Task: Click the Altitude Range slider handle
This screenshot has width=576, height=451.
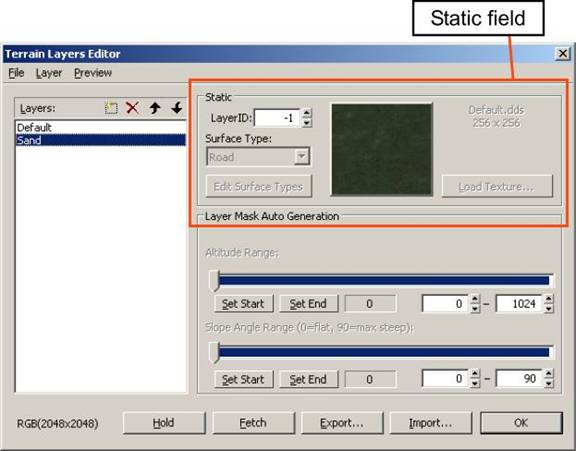Action: [x=214, y=281]
